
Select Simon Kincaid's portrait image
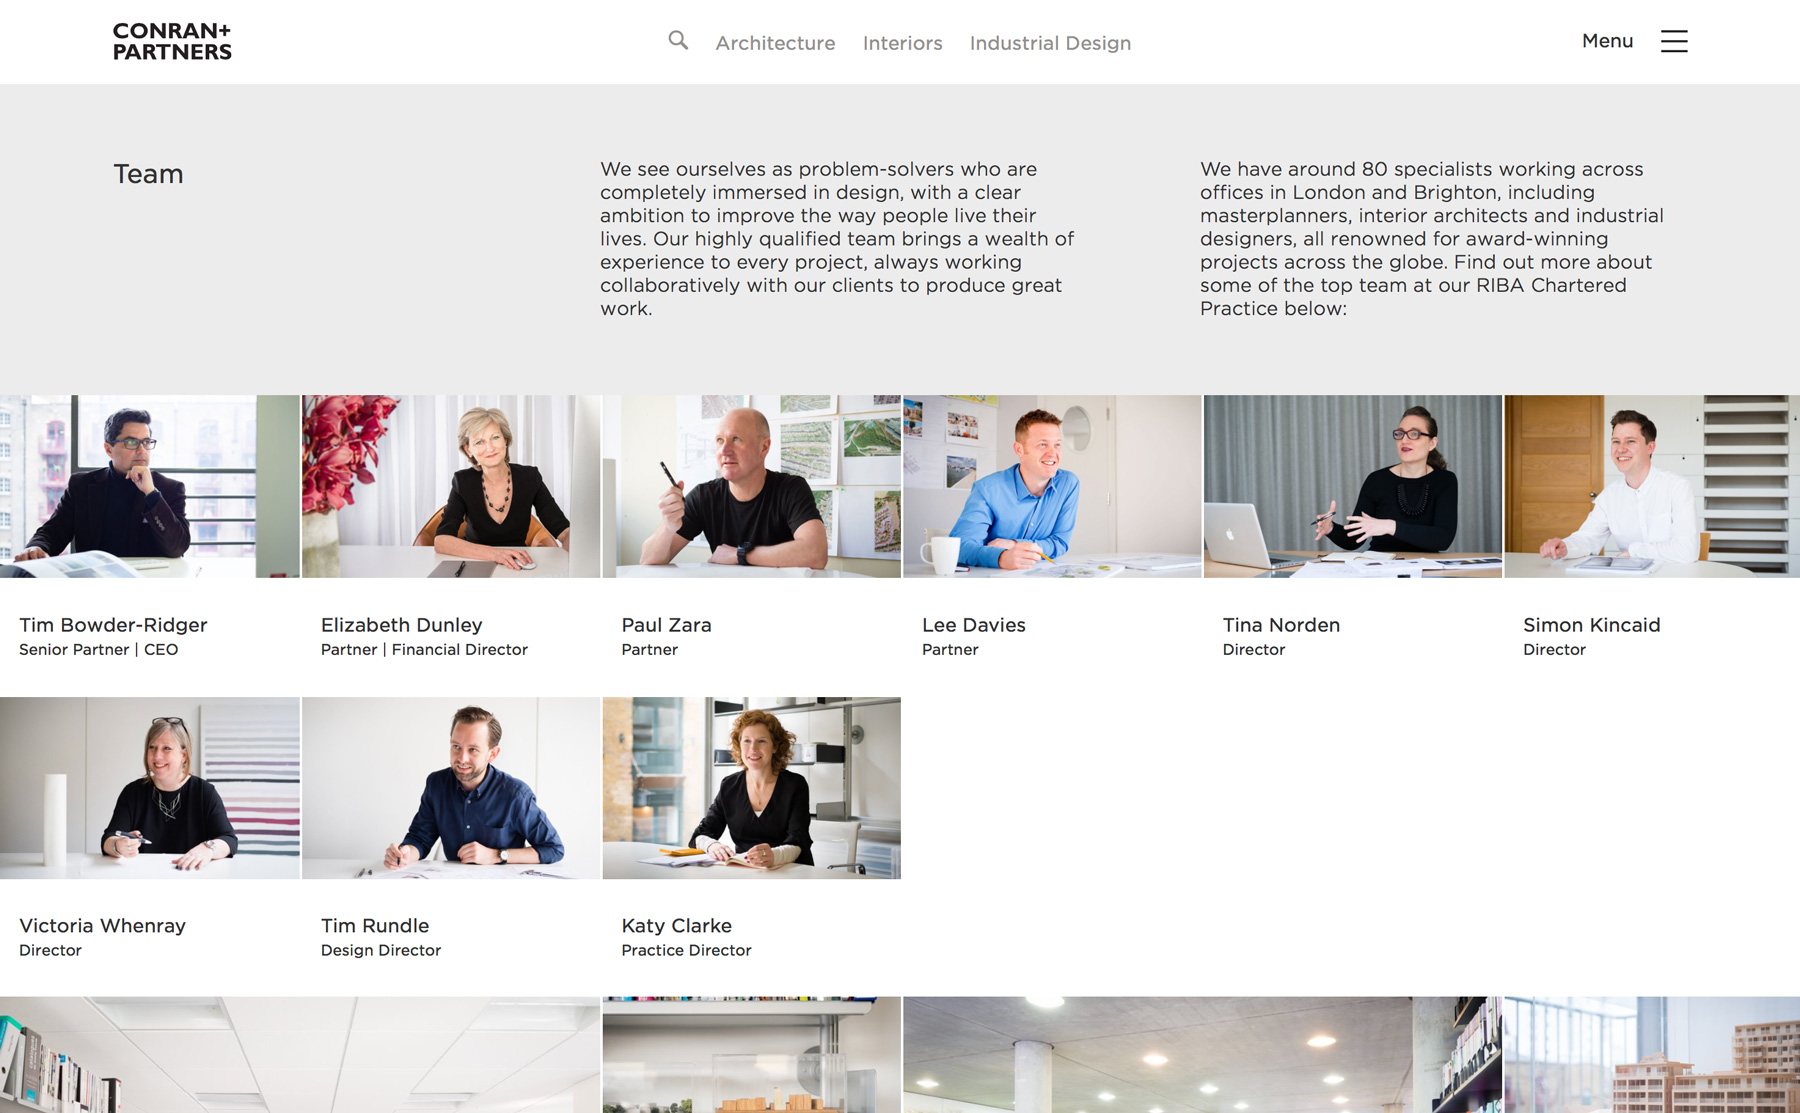(x=1652, y=486)
